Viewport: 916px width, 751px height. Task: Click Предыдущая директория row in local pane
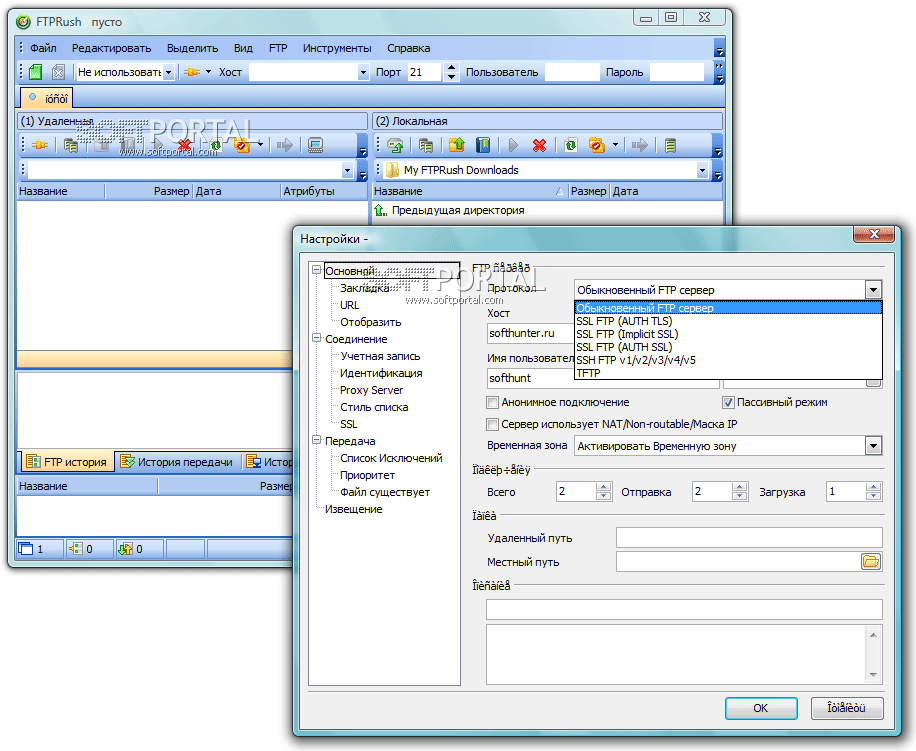point(458,210)
